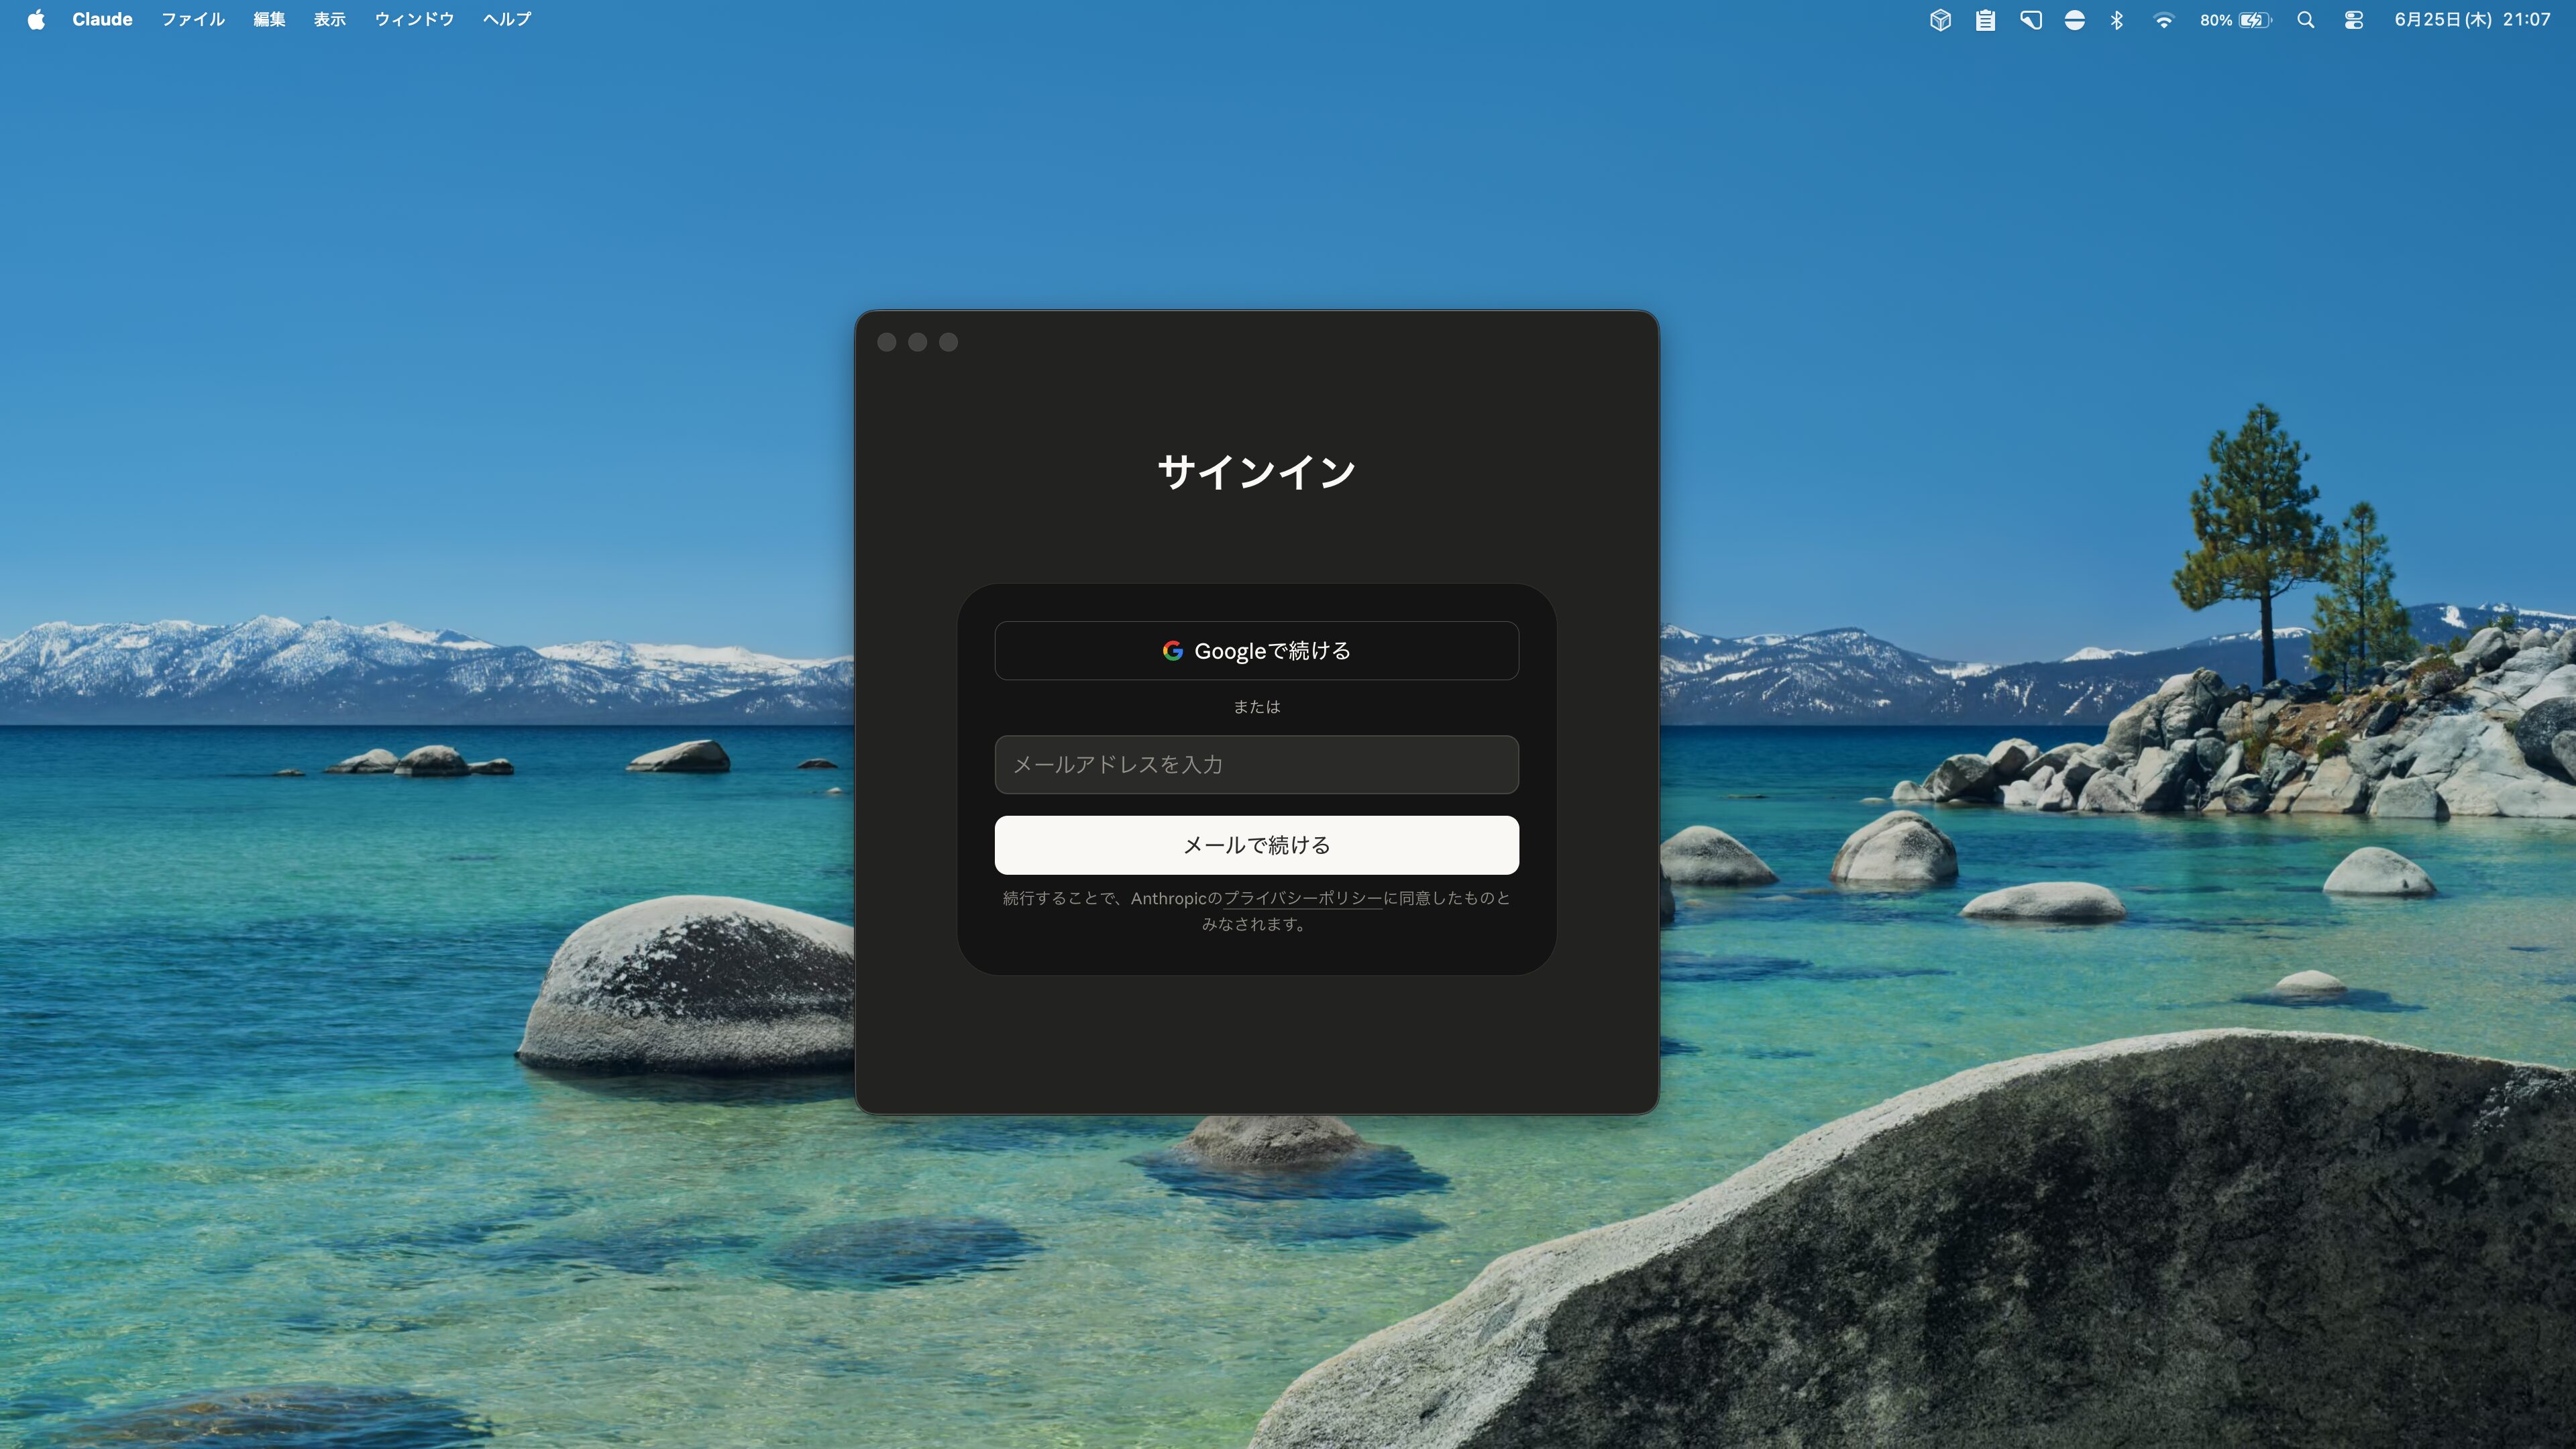Open the Claude app menu
The width and height of the screenshot is (2576, 1449).
pyautogui.click(x=102, y=20)
